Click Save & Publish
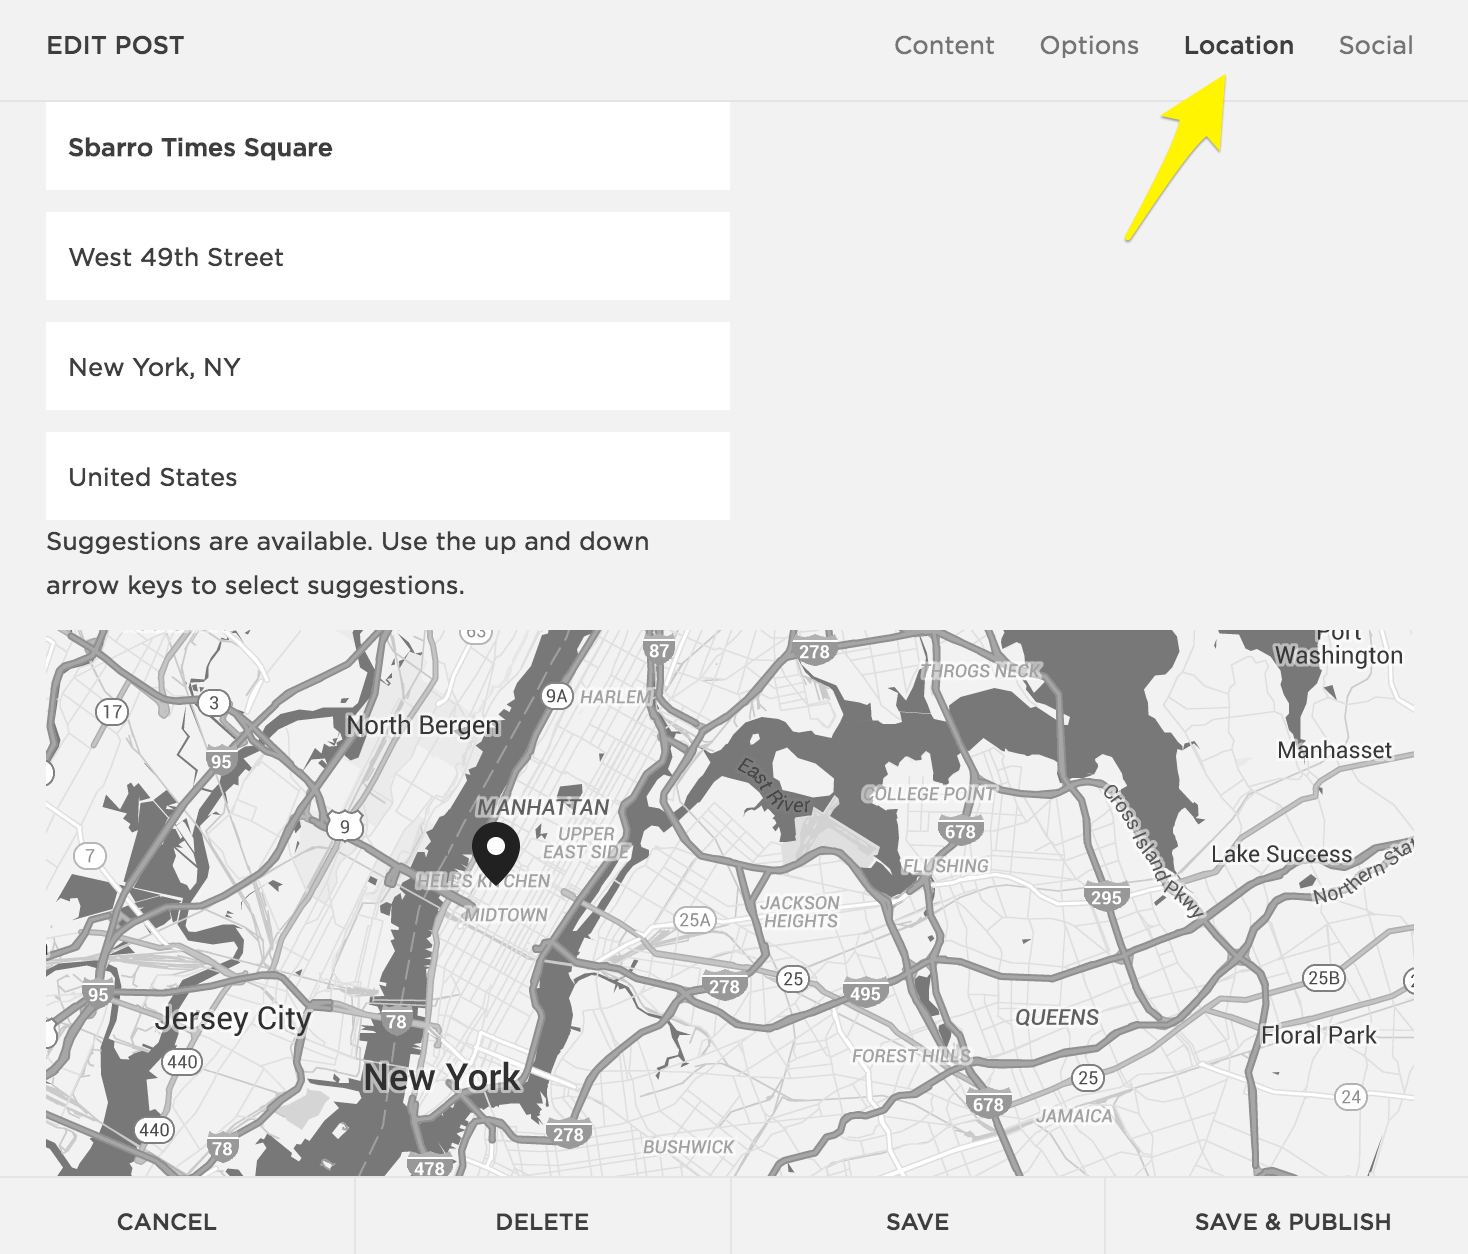This screenshot has height=1254, width=1468. [x=1292, y=1221]
